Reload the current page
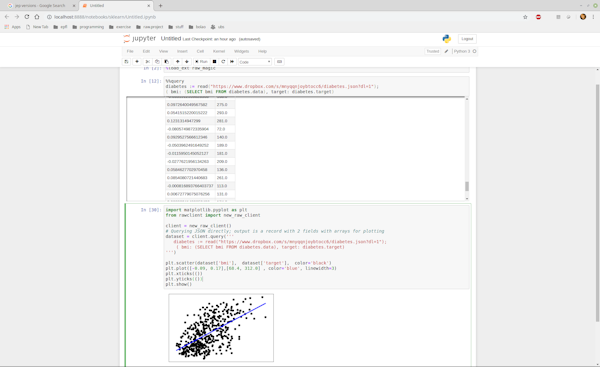This screenshot has width=600, height=367. pyautogui.click(x=27, y=17)
